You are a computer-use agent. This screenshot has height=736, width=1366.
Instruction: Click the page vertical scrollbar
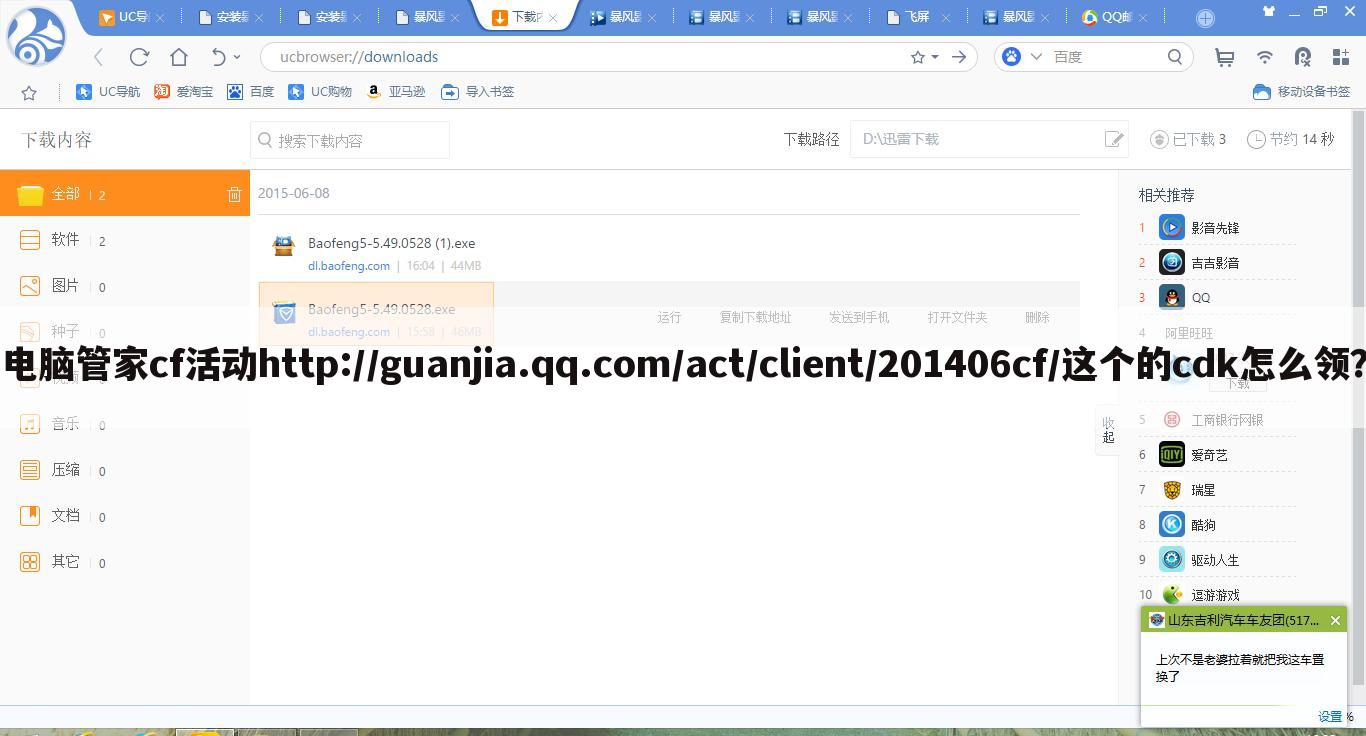[1359, 400]
